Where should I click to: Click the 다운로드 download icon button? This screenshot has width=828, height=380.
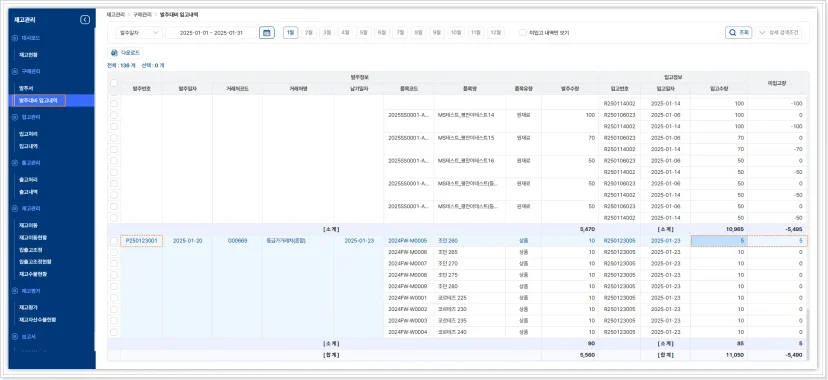[x=125, y=53]
